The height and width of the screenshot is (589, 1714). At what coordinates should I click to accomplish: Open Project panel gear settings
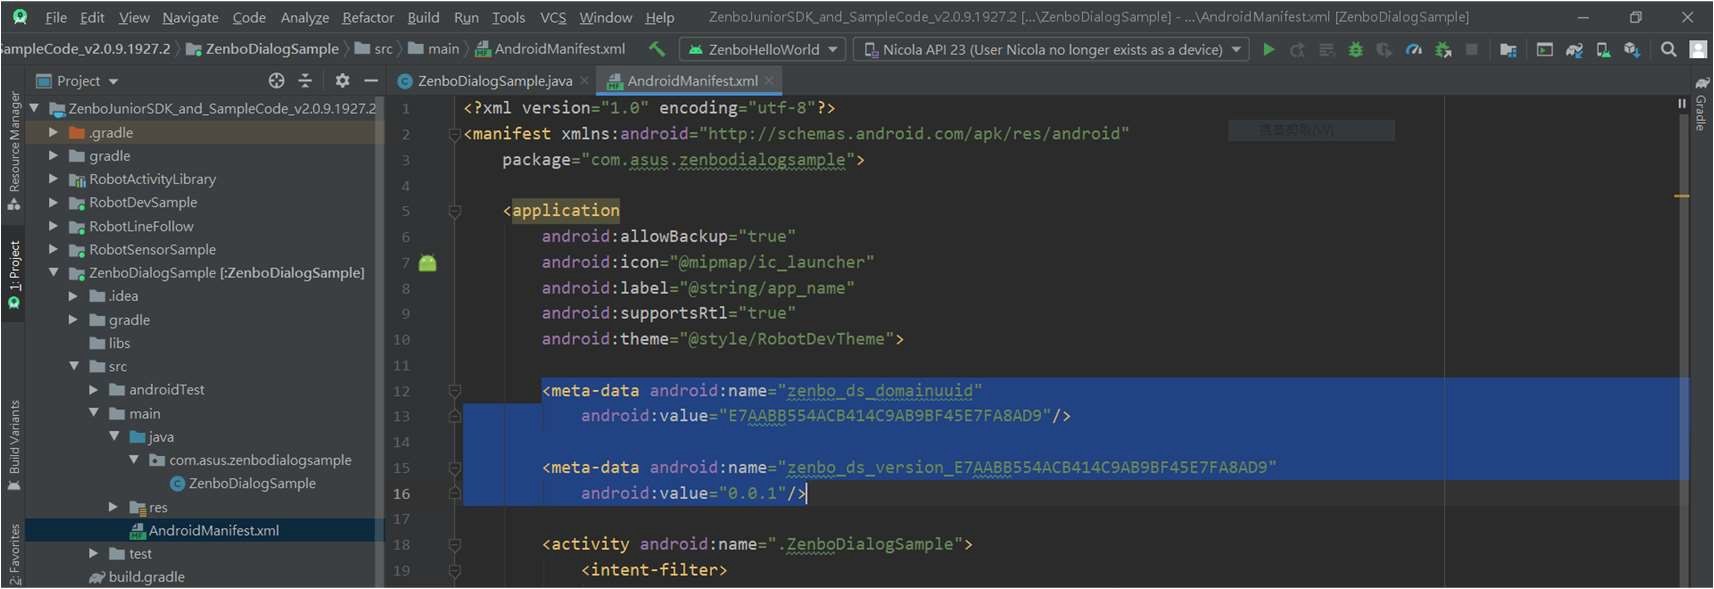342,81
